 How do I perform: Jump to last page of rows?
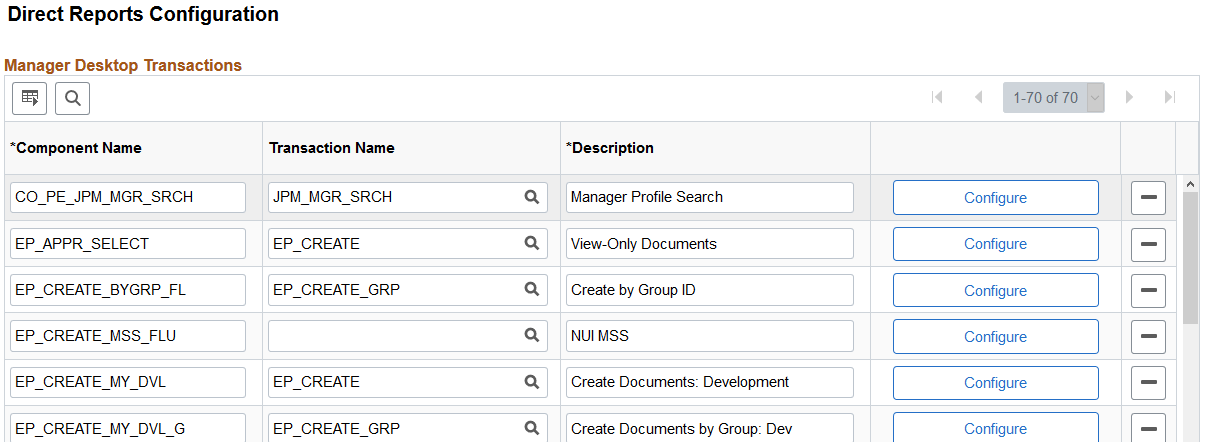1169,98
